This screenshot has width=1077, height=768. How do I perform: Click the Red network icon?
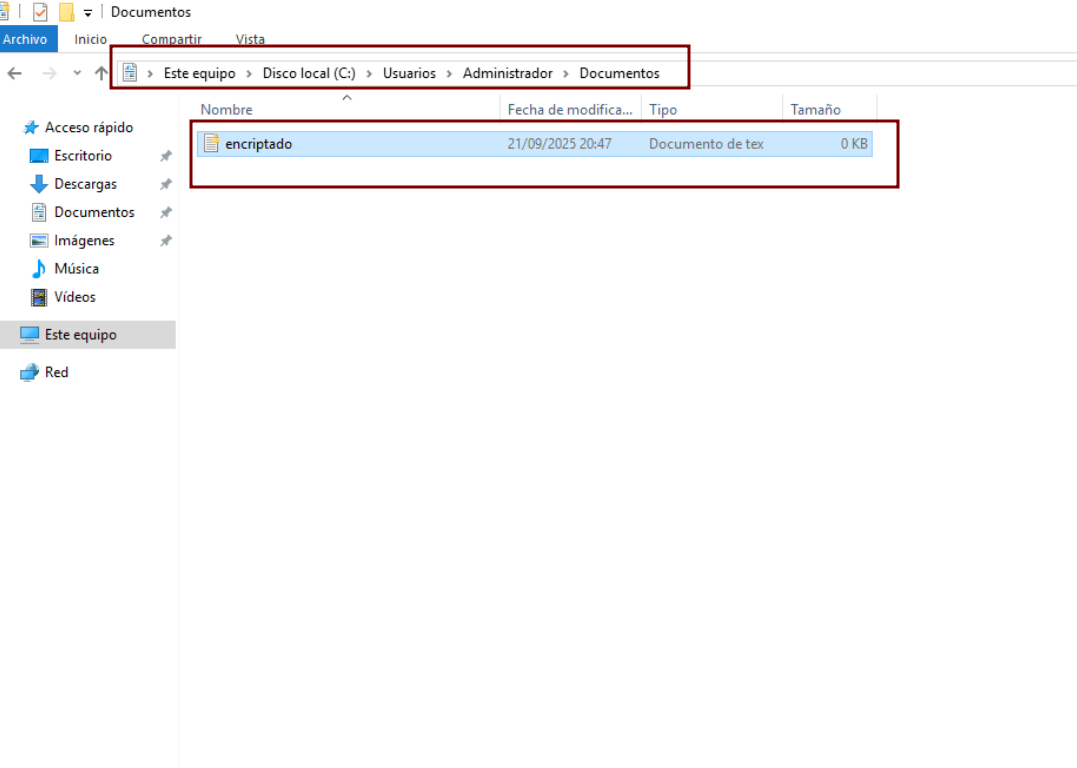[x=30, y=372]
